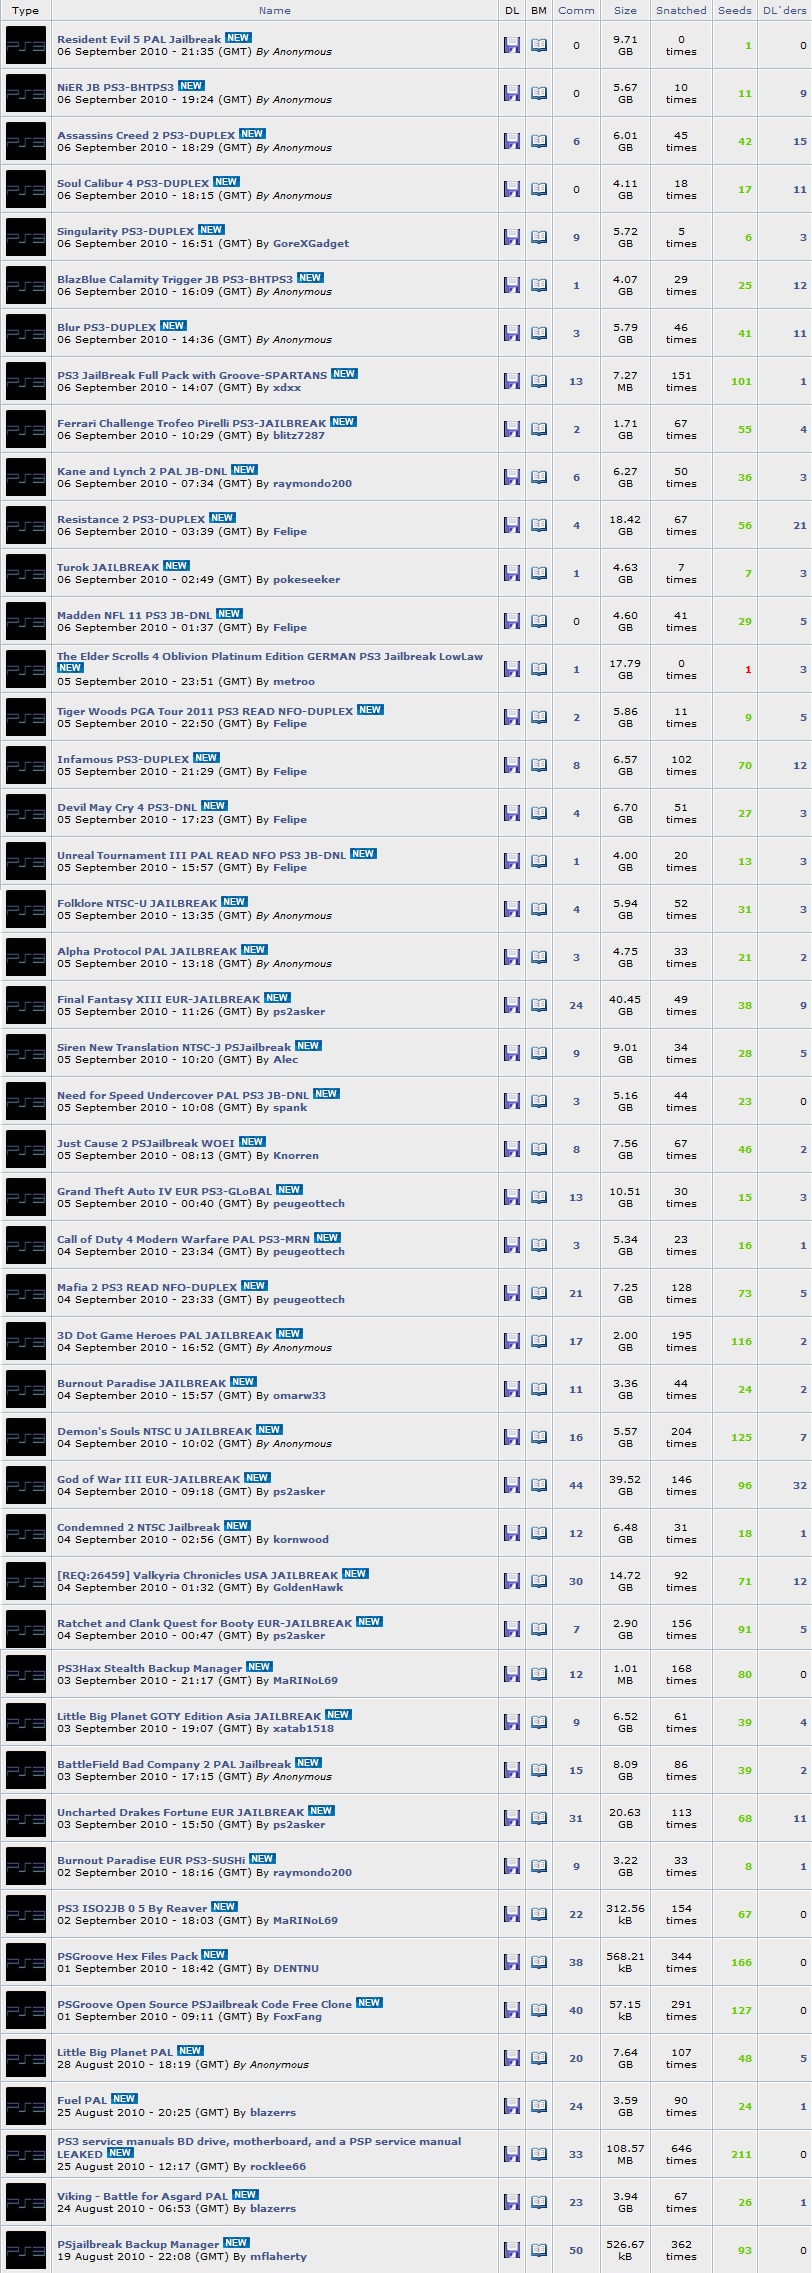Screen dimensions: 812x2273
Task: Sort by Snatched column header
Action: 681,10
